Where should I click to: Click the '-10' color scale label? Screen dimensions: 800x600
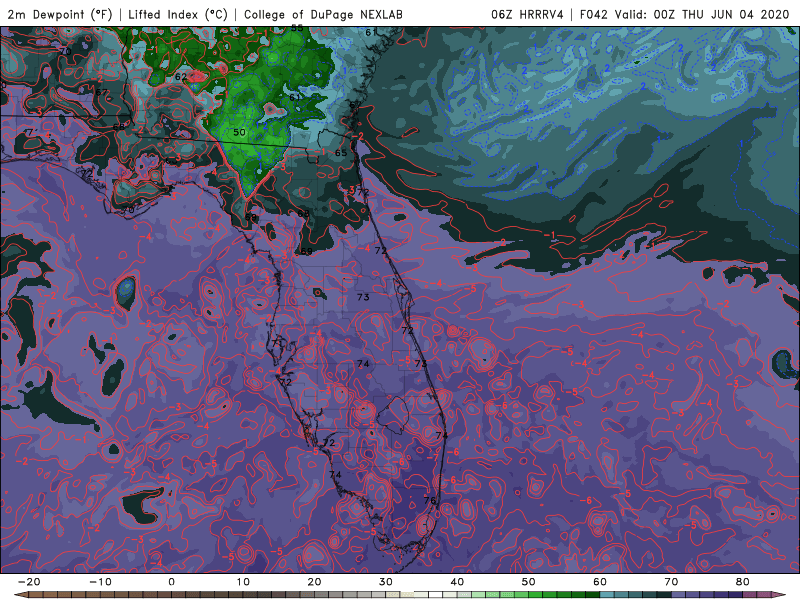(x=100, y=582)
